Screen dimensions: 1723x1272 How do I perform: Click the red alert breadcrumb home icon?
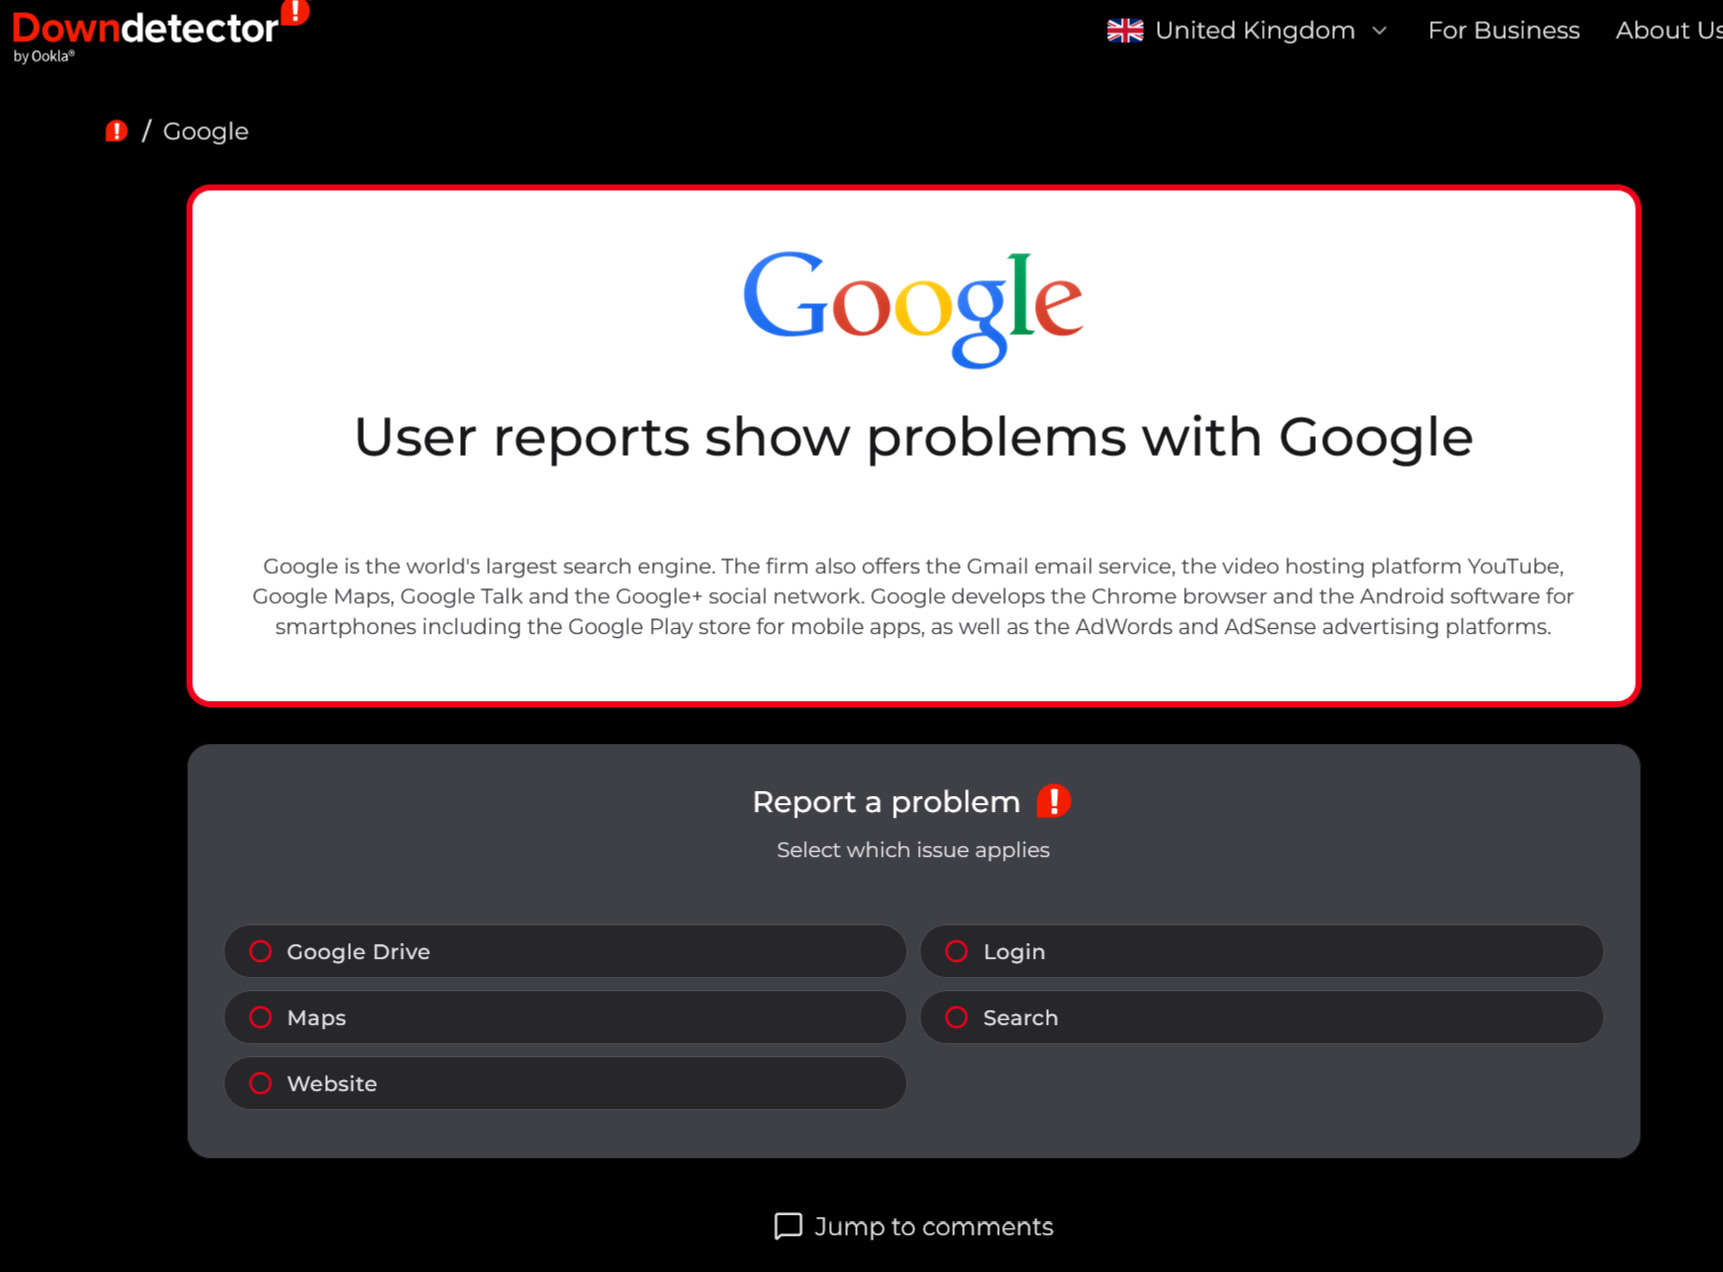117,131
